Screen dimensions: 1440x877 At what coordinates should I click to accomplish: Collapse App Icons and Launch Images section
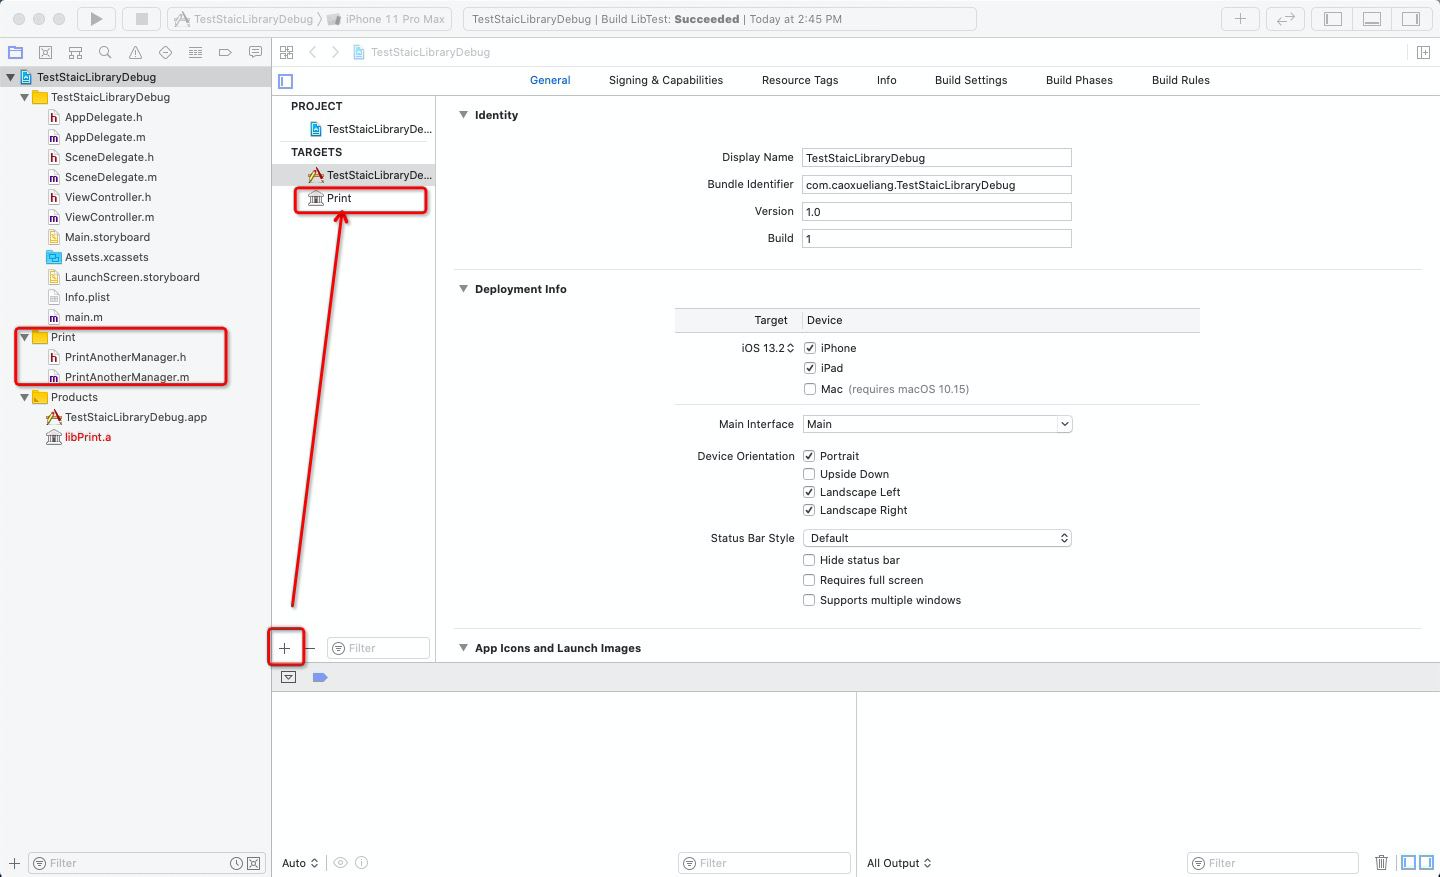click(463, 648)
